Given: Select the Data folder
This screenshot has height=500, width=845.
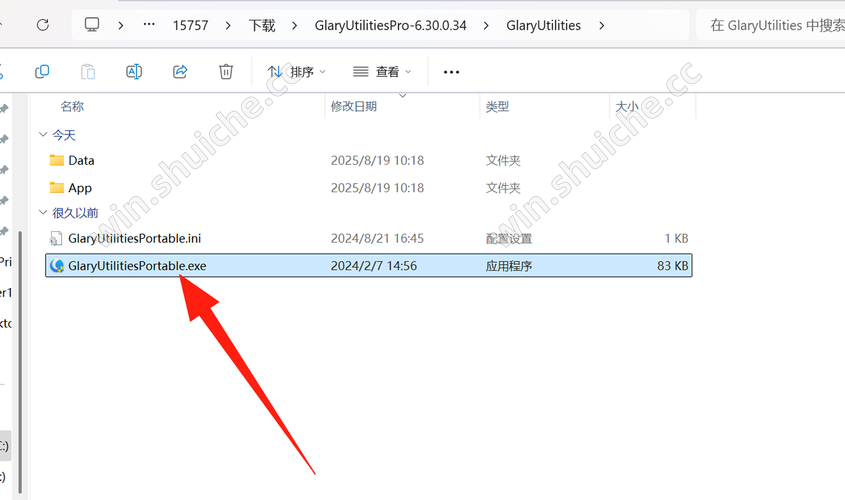Looking at the screenshot, I should click(x=81, y=161).
